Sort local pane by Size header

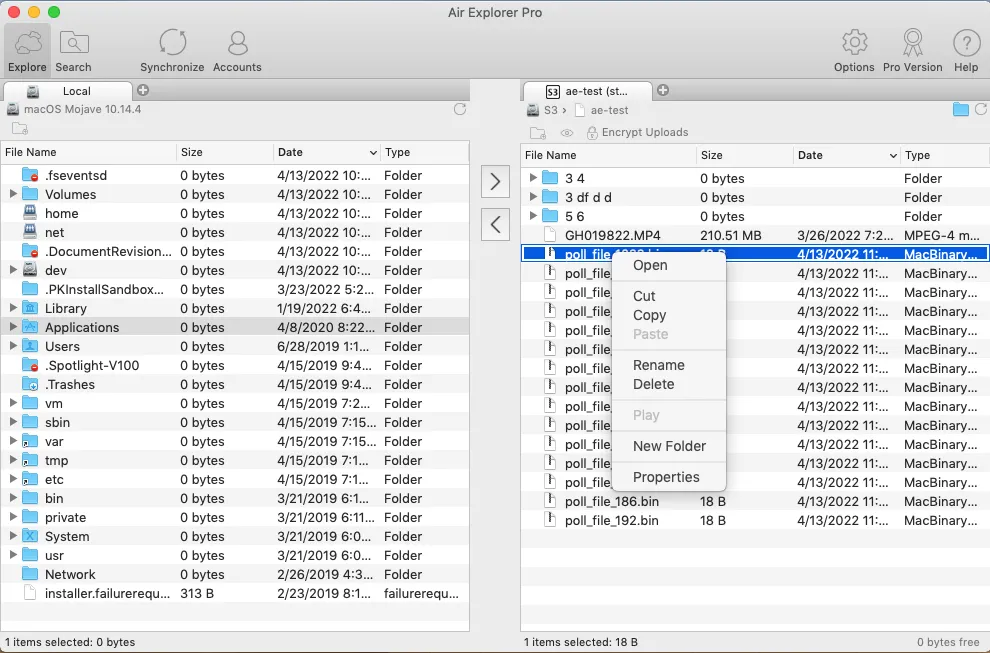[225, 152]
